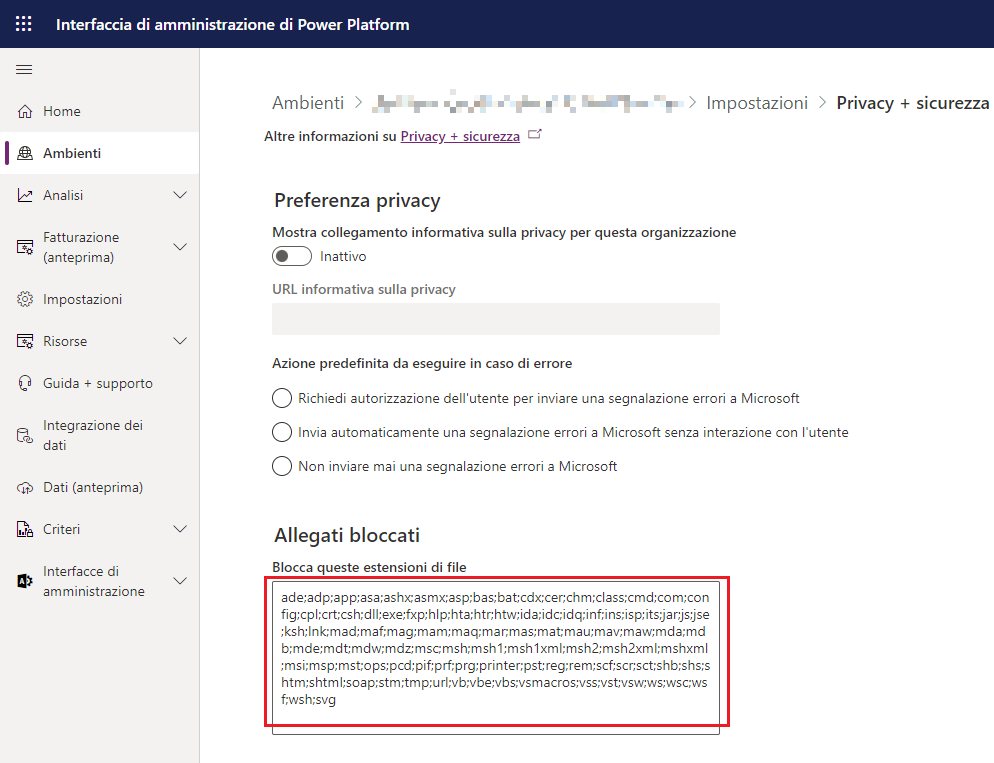
Task: Click the Guida + supporto headset icon
Action: (x=25, y=383)
